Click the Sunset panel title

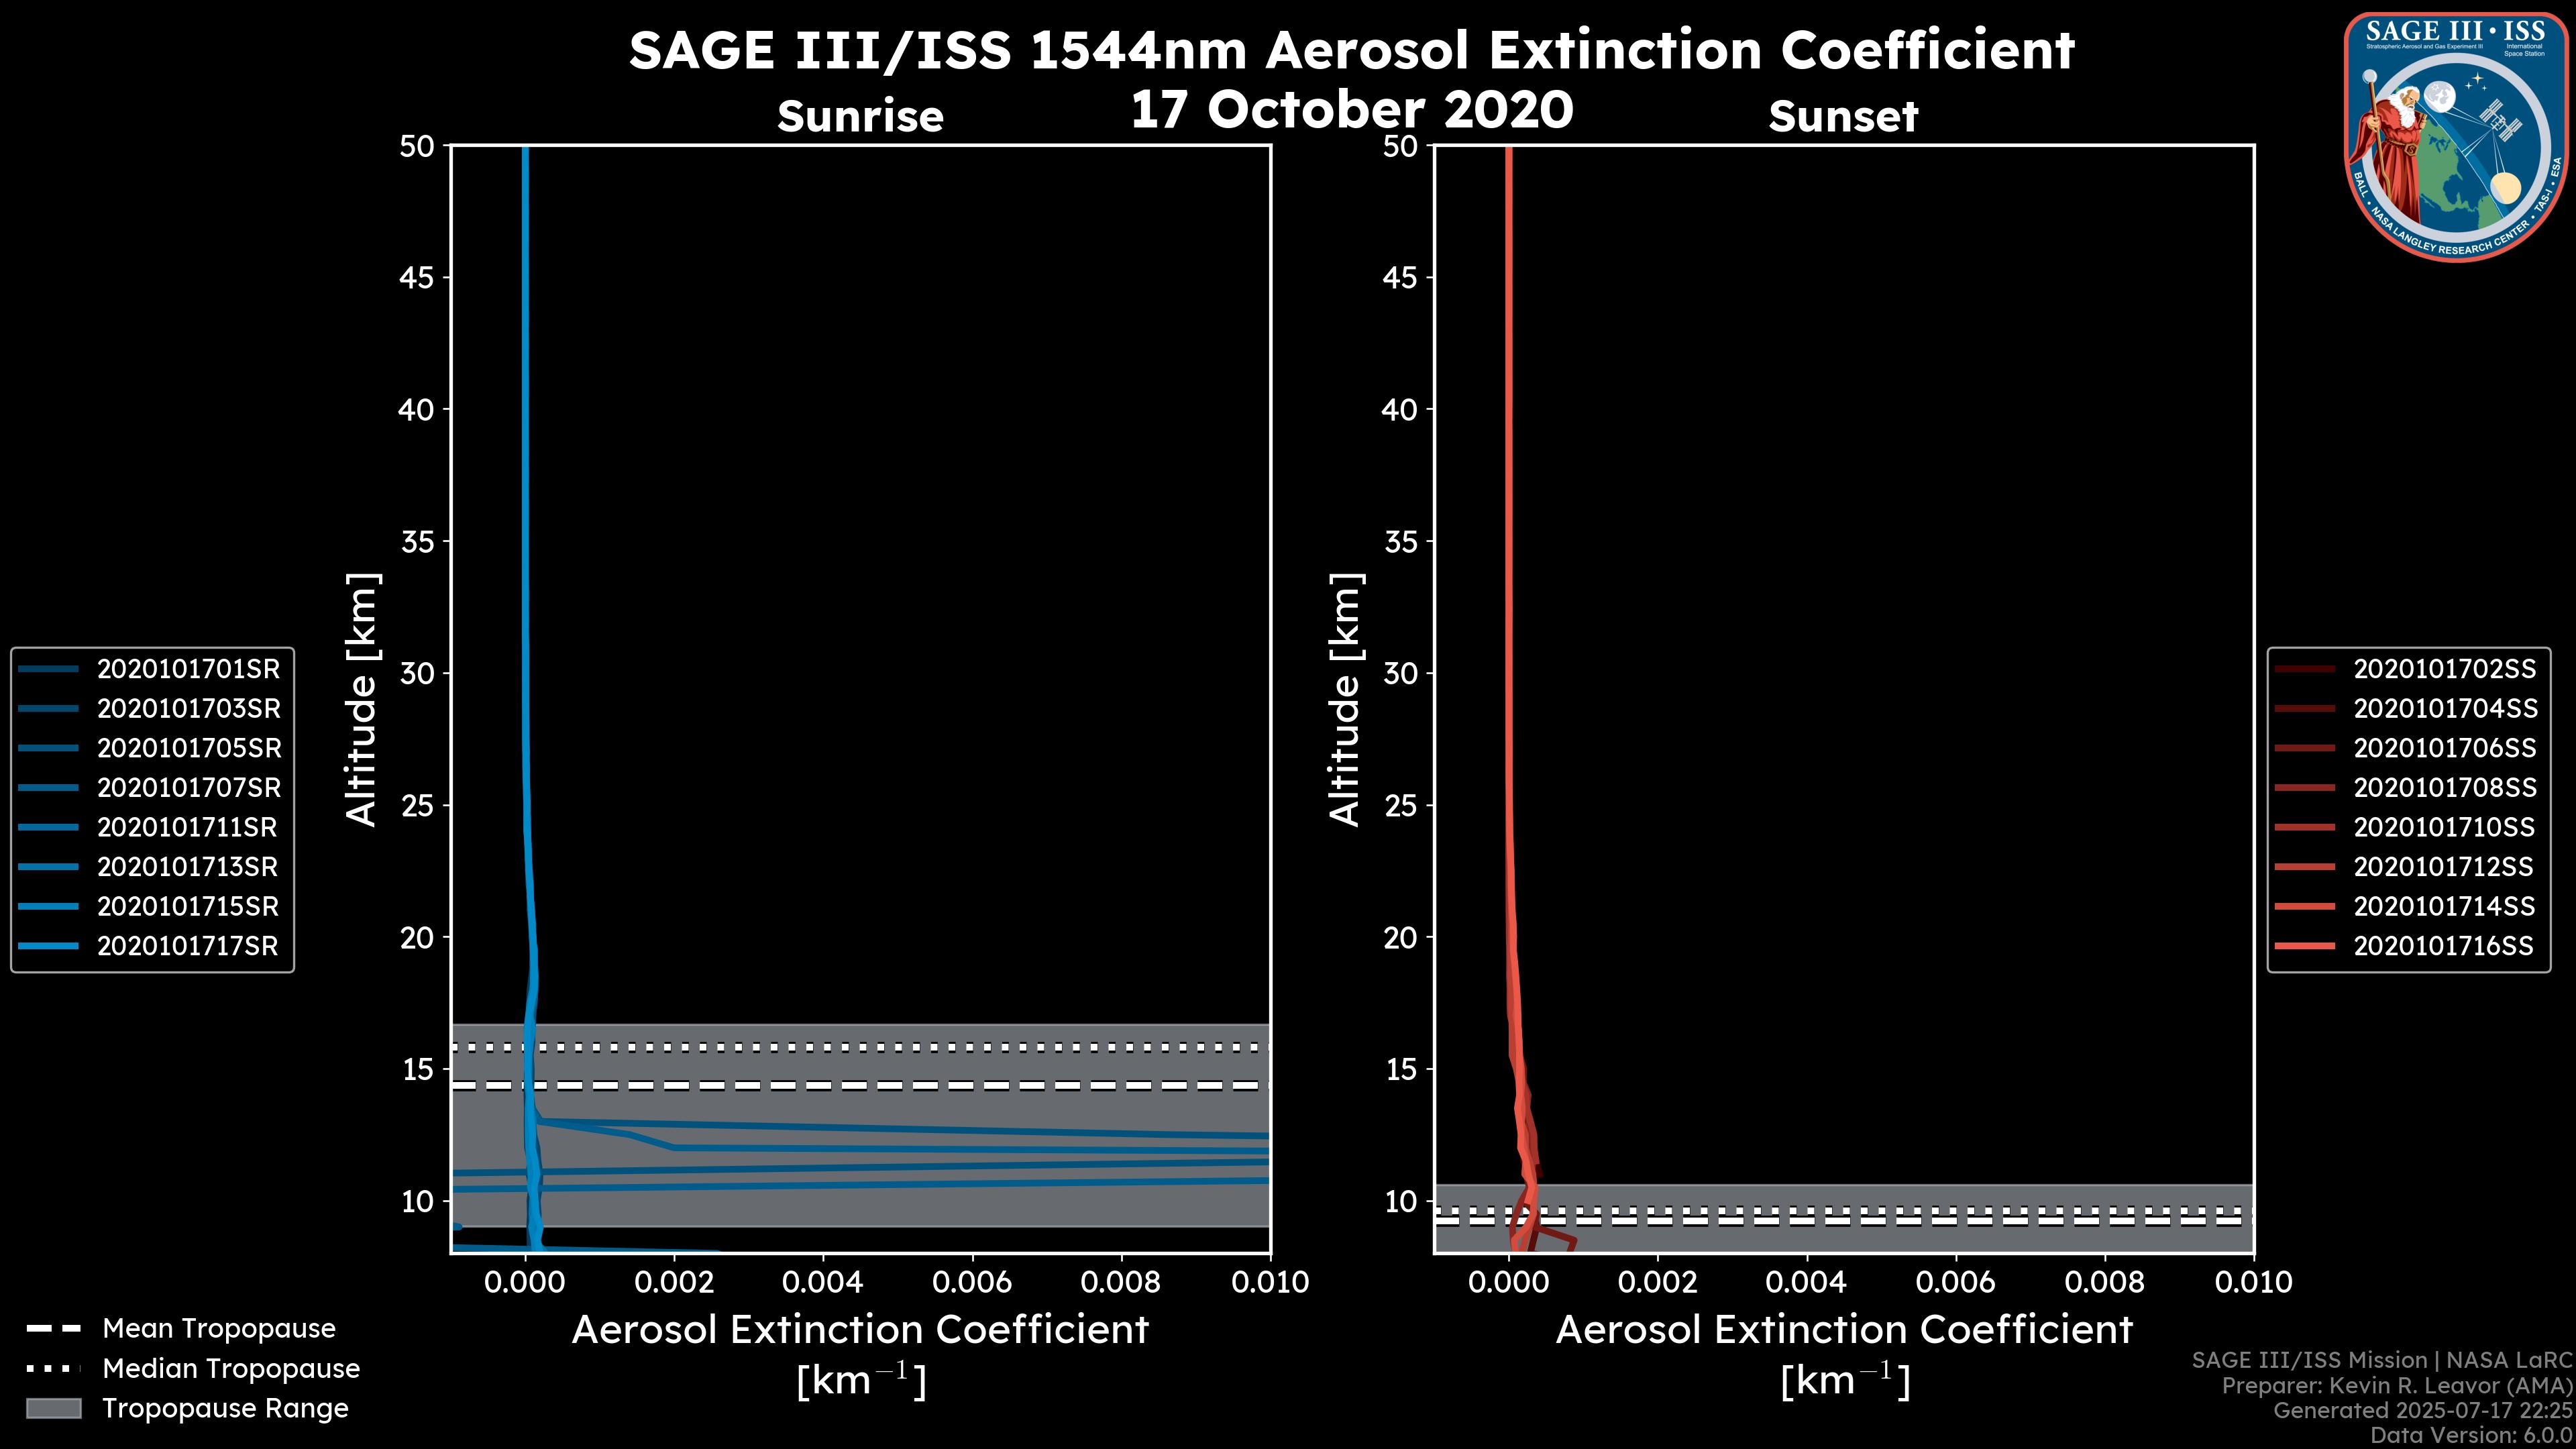[1843, 116]
